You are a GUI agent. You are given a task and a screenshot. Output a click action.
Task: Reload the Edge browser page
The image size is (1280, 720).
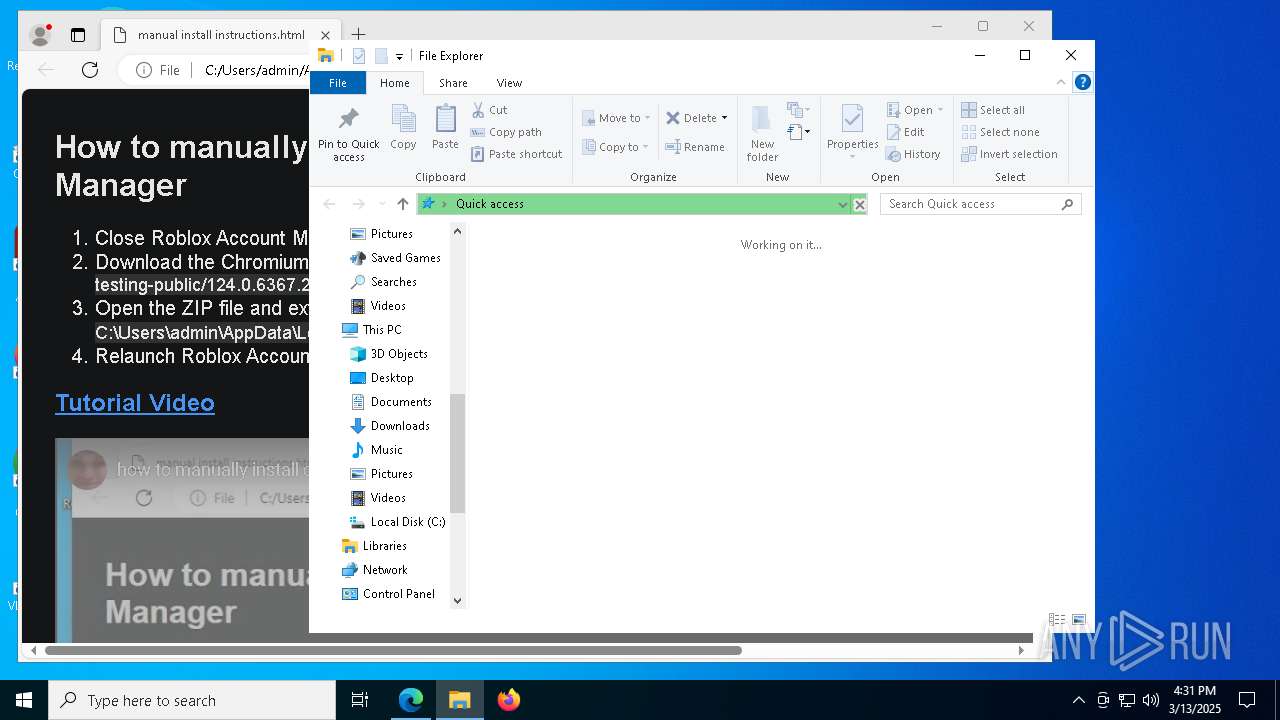tap(90, 70)
